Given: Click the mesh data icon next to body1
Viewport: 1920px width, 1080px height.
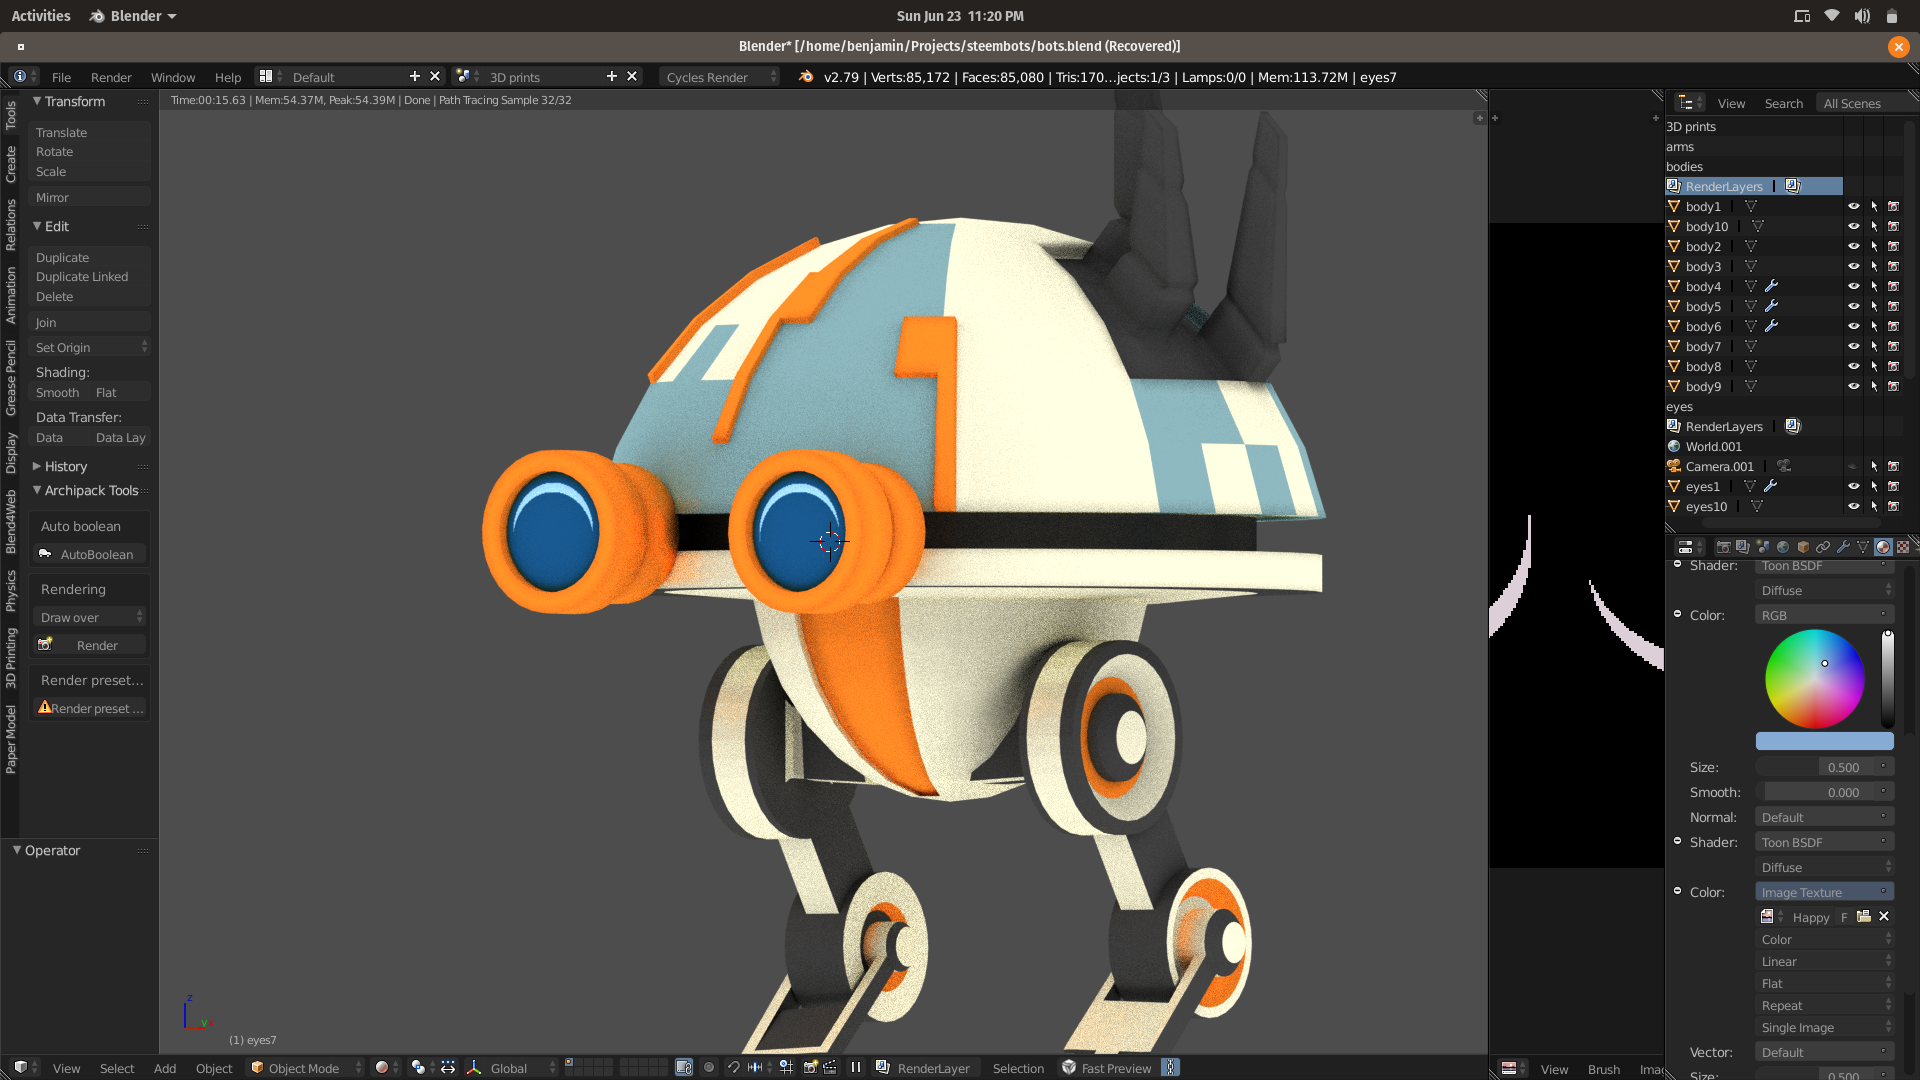Looking at the screenshot, I should coord(1751,206).
